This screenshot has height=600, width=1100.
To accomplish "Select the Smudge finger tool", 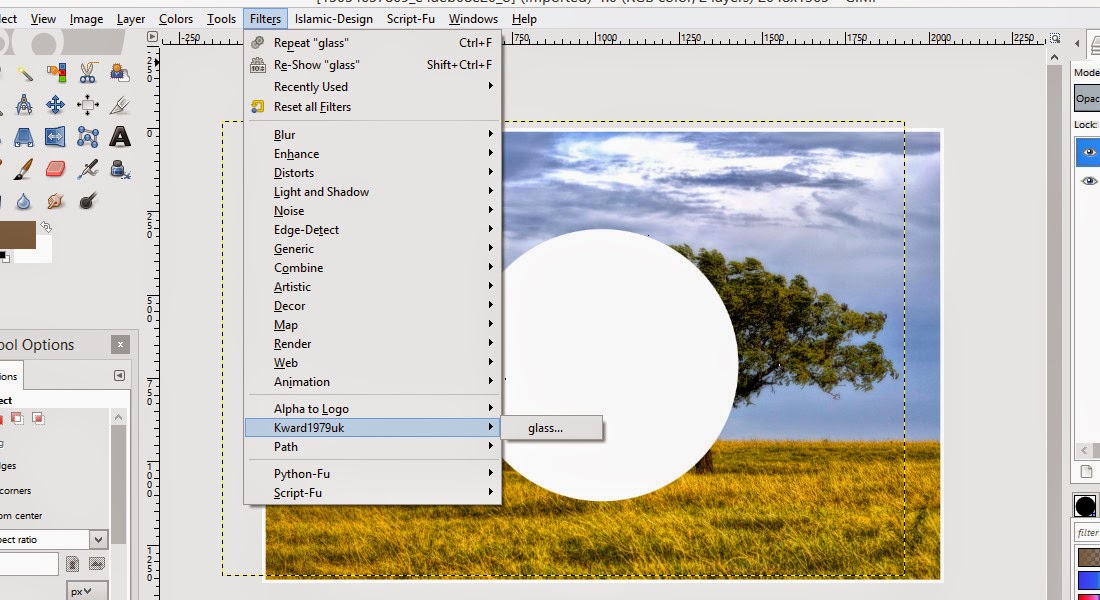I will (x=55, y=201).
